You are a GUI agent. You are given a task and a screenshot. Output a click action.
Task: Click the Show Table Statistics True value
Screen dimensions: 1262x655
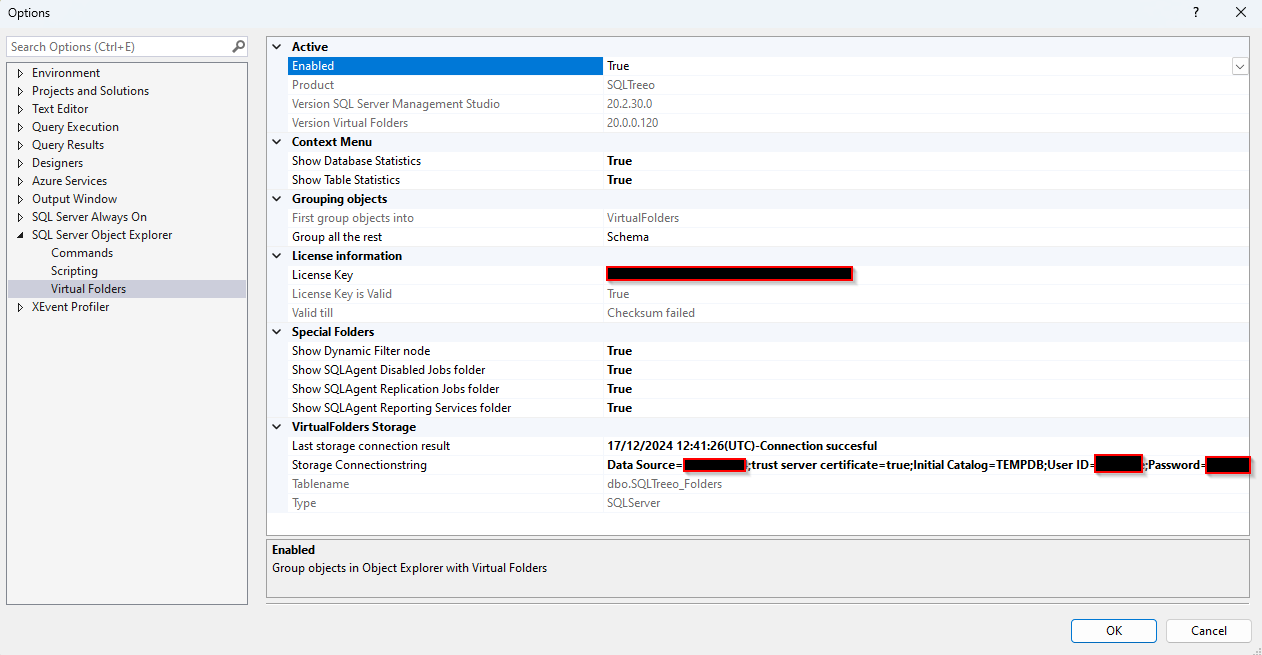[619, 180]
